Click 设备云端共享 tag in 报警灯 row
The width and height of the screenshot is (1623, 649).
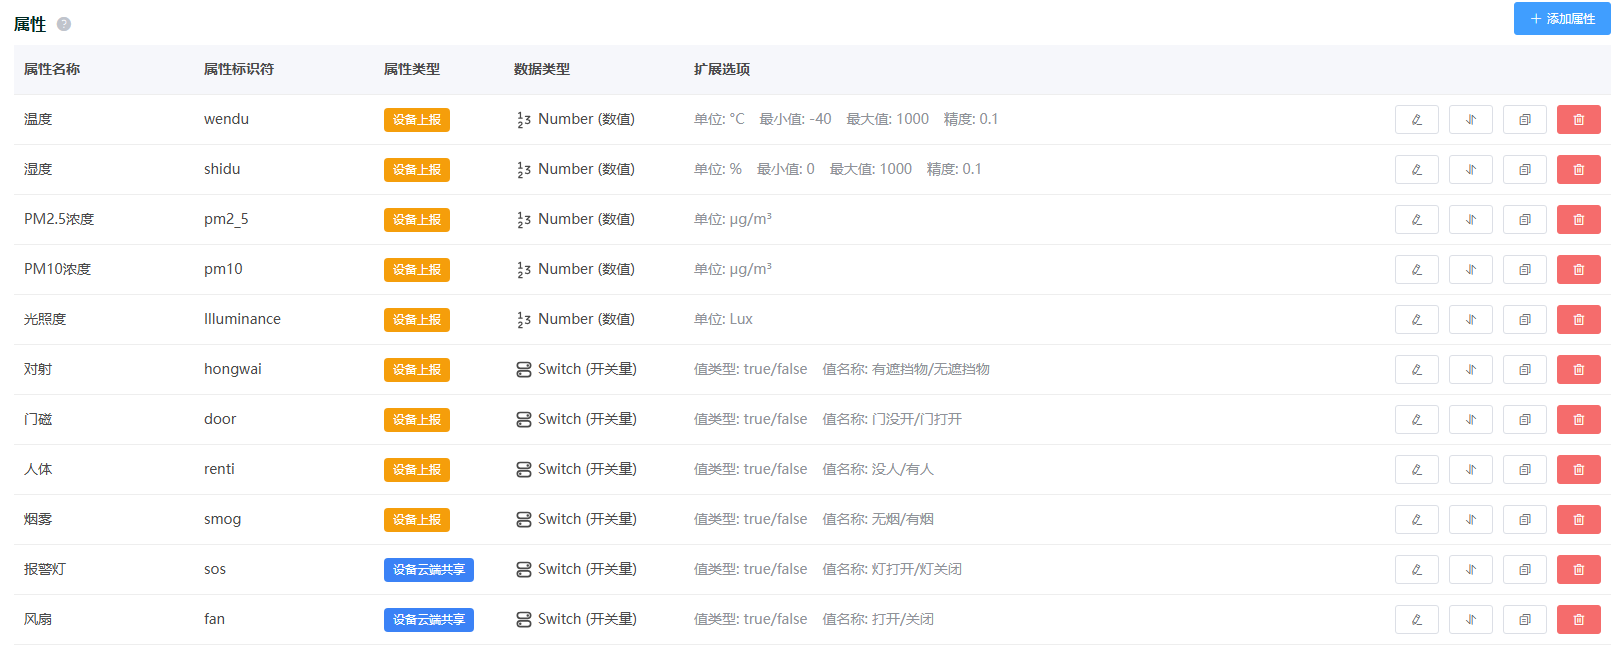(x=428, y=570)
